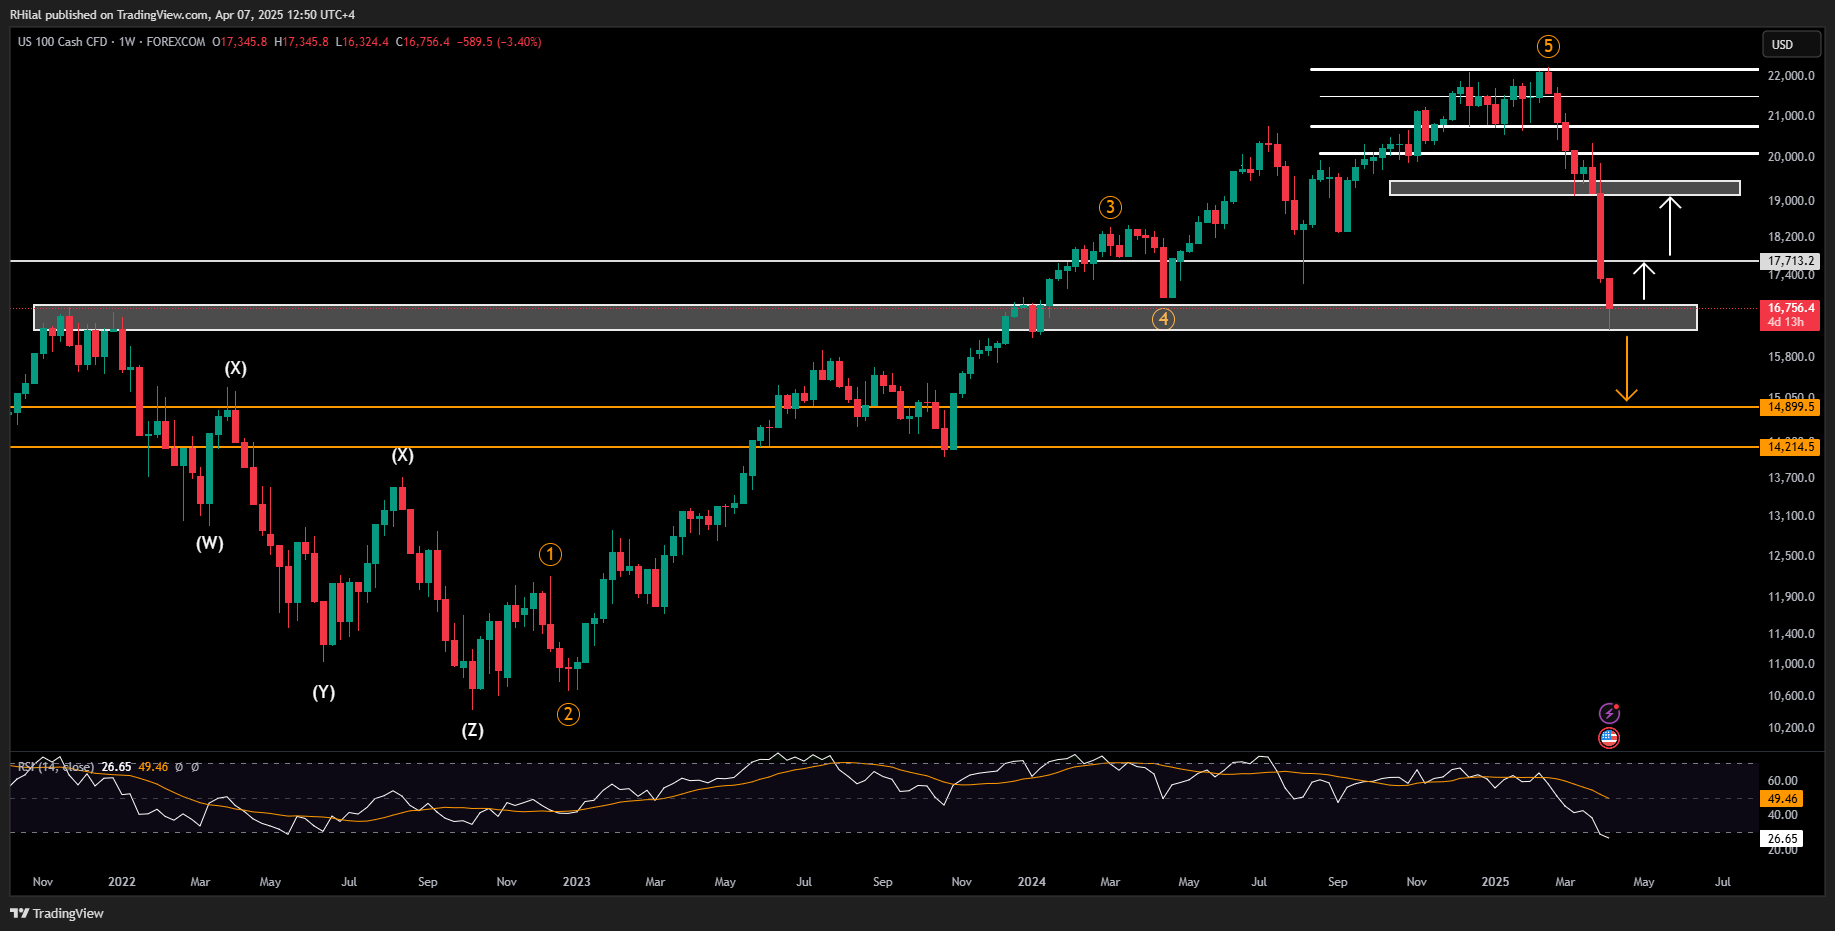Click the 2023 label on time axis
The height and width of the screenshot is (931, 1835).
576,882
